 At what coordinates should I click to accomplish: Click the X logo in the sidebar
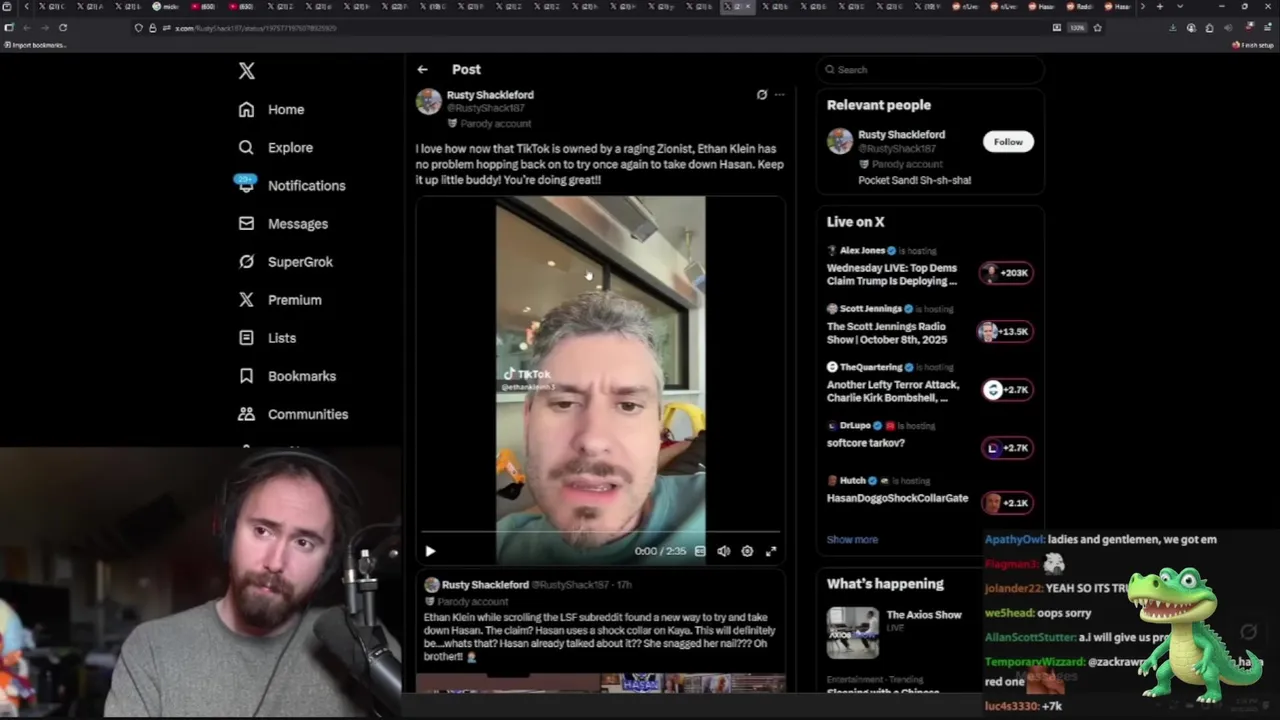(x=247, y=71)
